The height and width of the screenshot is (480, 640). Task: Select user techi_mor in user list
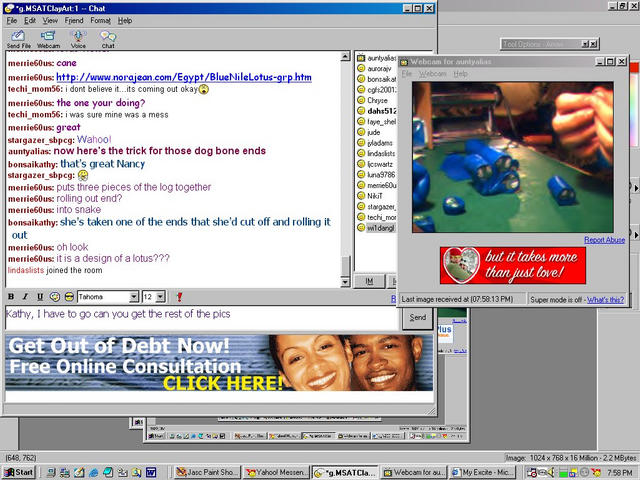(x=376, y=217)
